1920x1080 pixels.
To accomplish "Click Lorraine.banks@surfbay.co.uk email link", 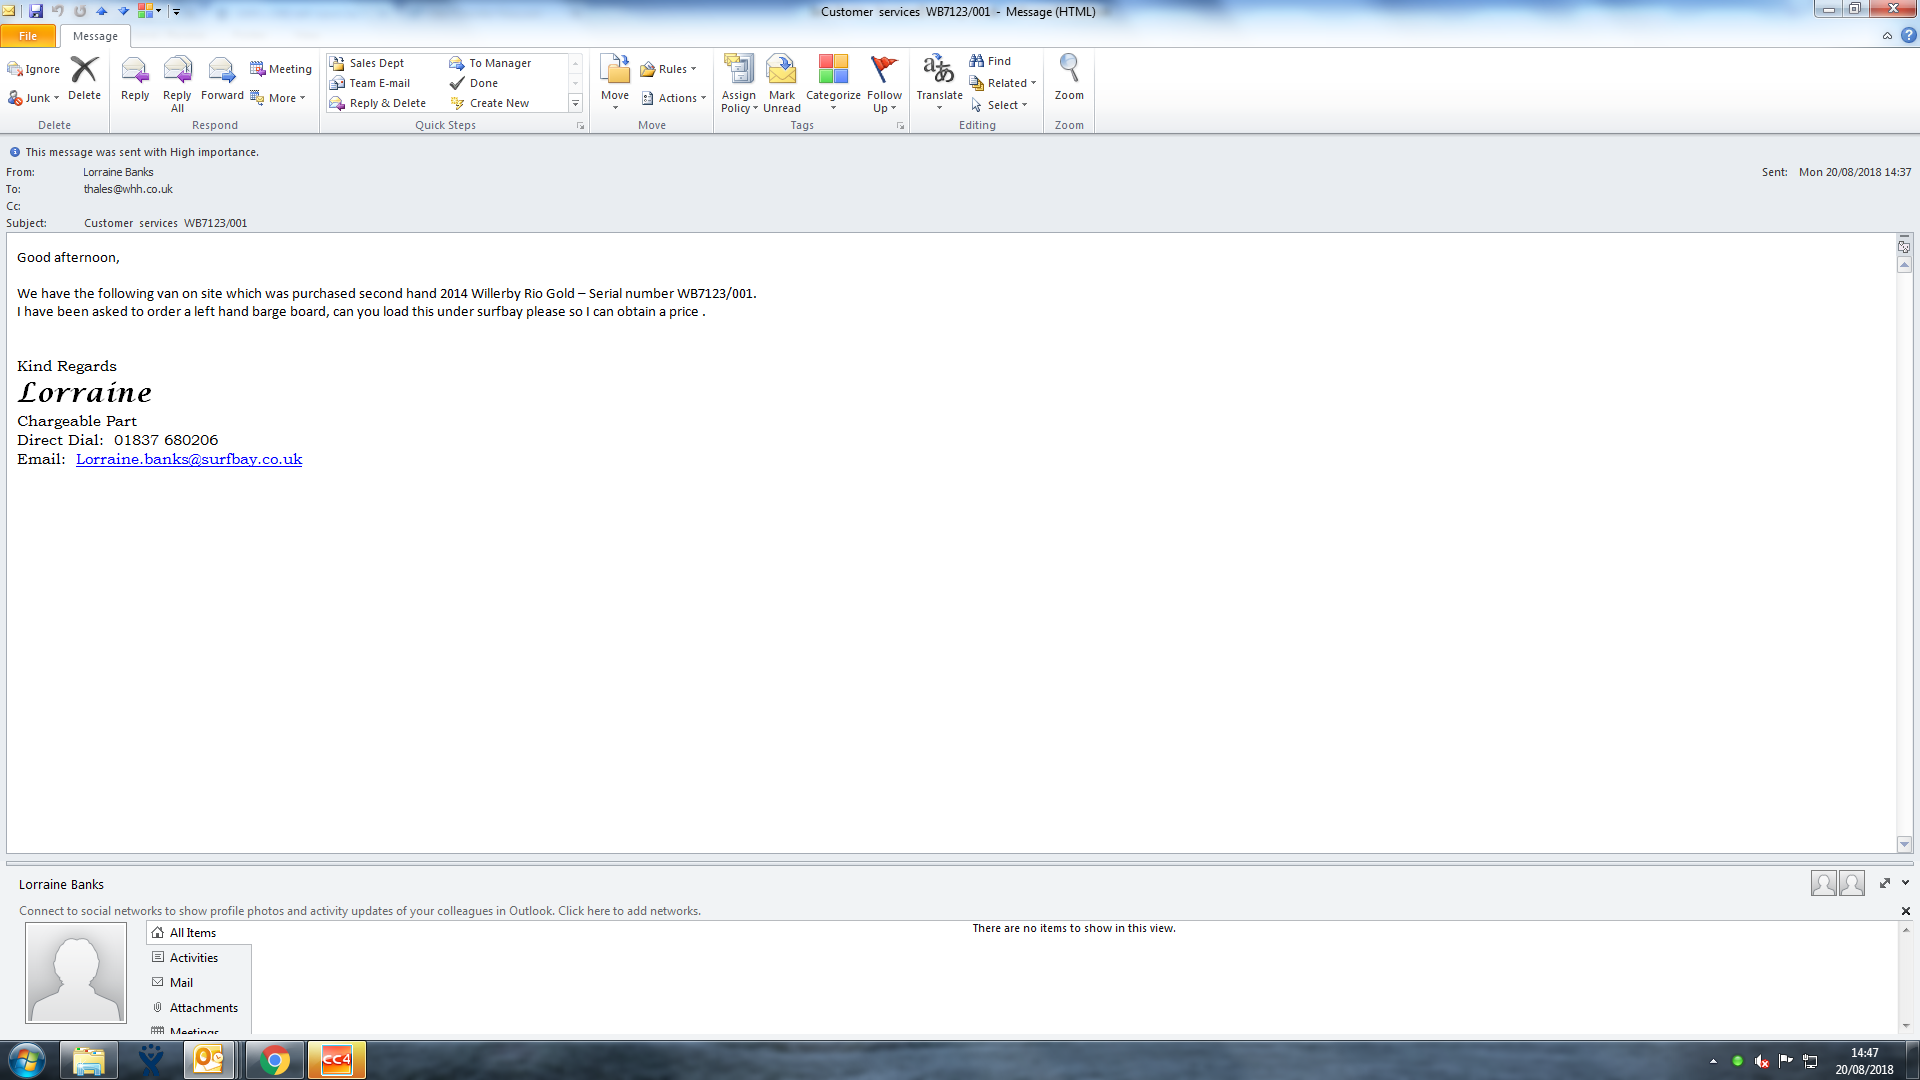I will click(x=189, y=459).
